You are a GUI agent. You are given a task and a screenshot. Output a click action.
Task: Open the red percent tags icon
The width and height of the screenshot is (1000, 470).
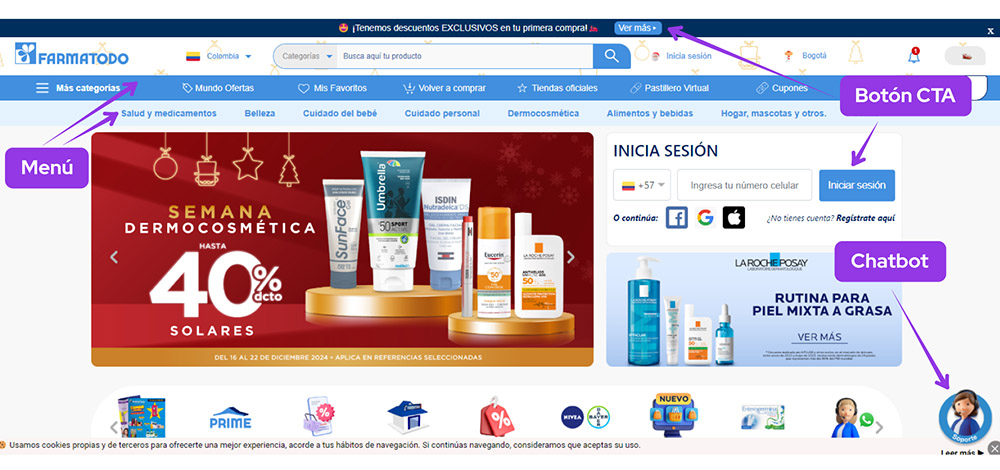coord(497,416)
